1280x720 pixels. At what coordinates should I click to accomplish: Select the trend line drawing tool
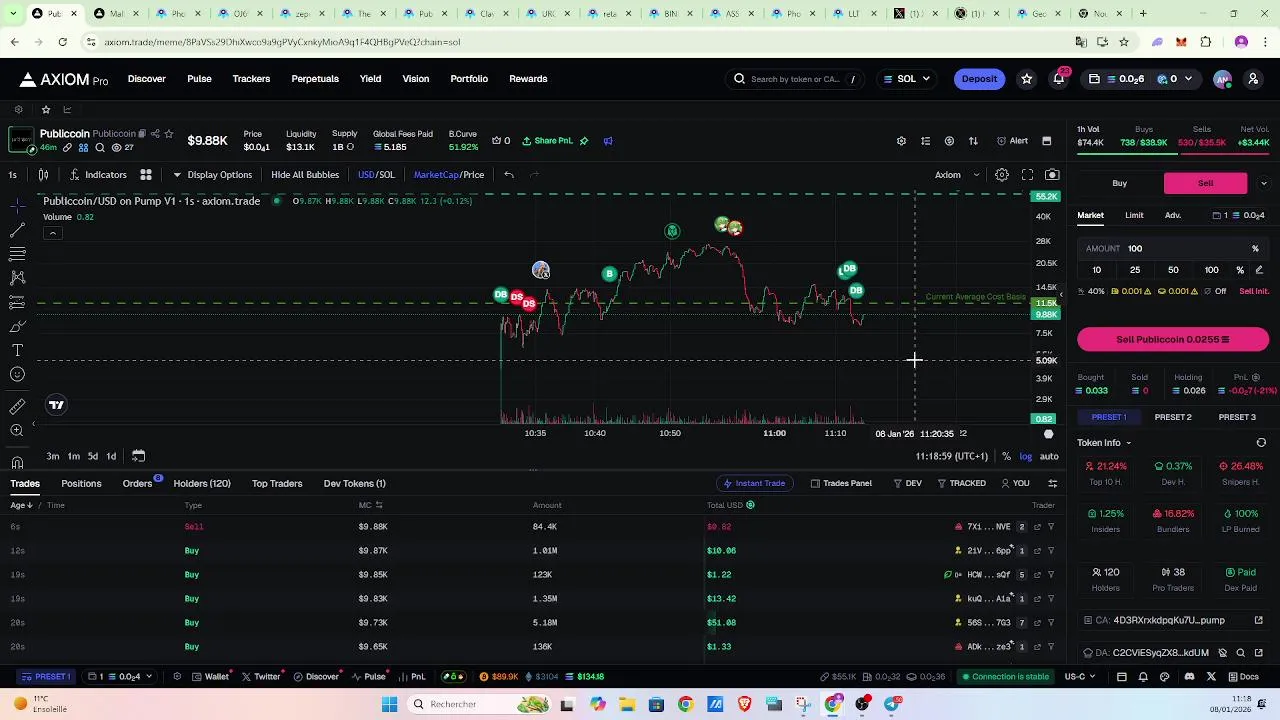coord(17,230)
